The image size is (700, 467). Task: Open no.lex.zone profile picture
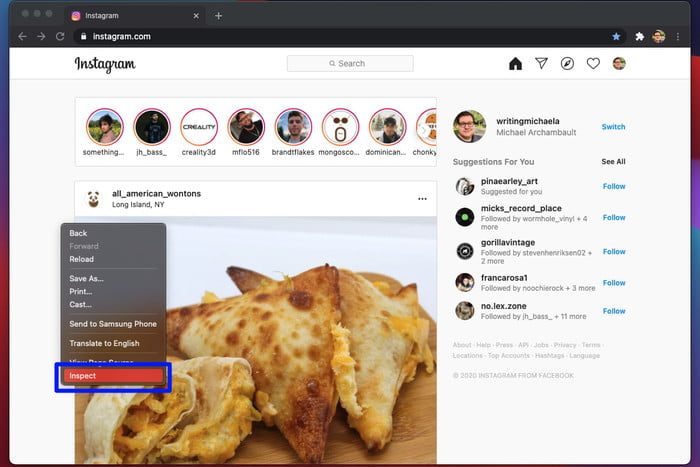click(465, 311)
